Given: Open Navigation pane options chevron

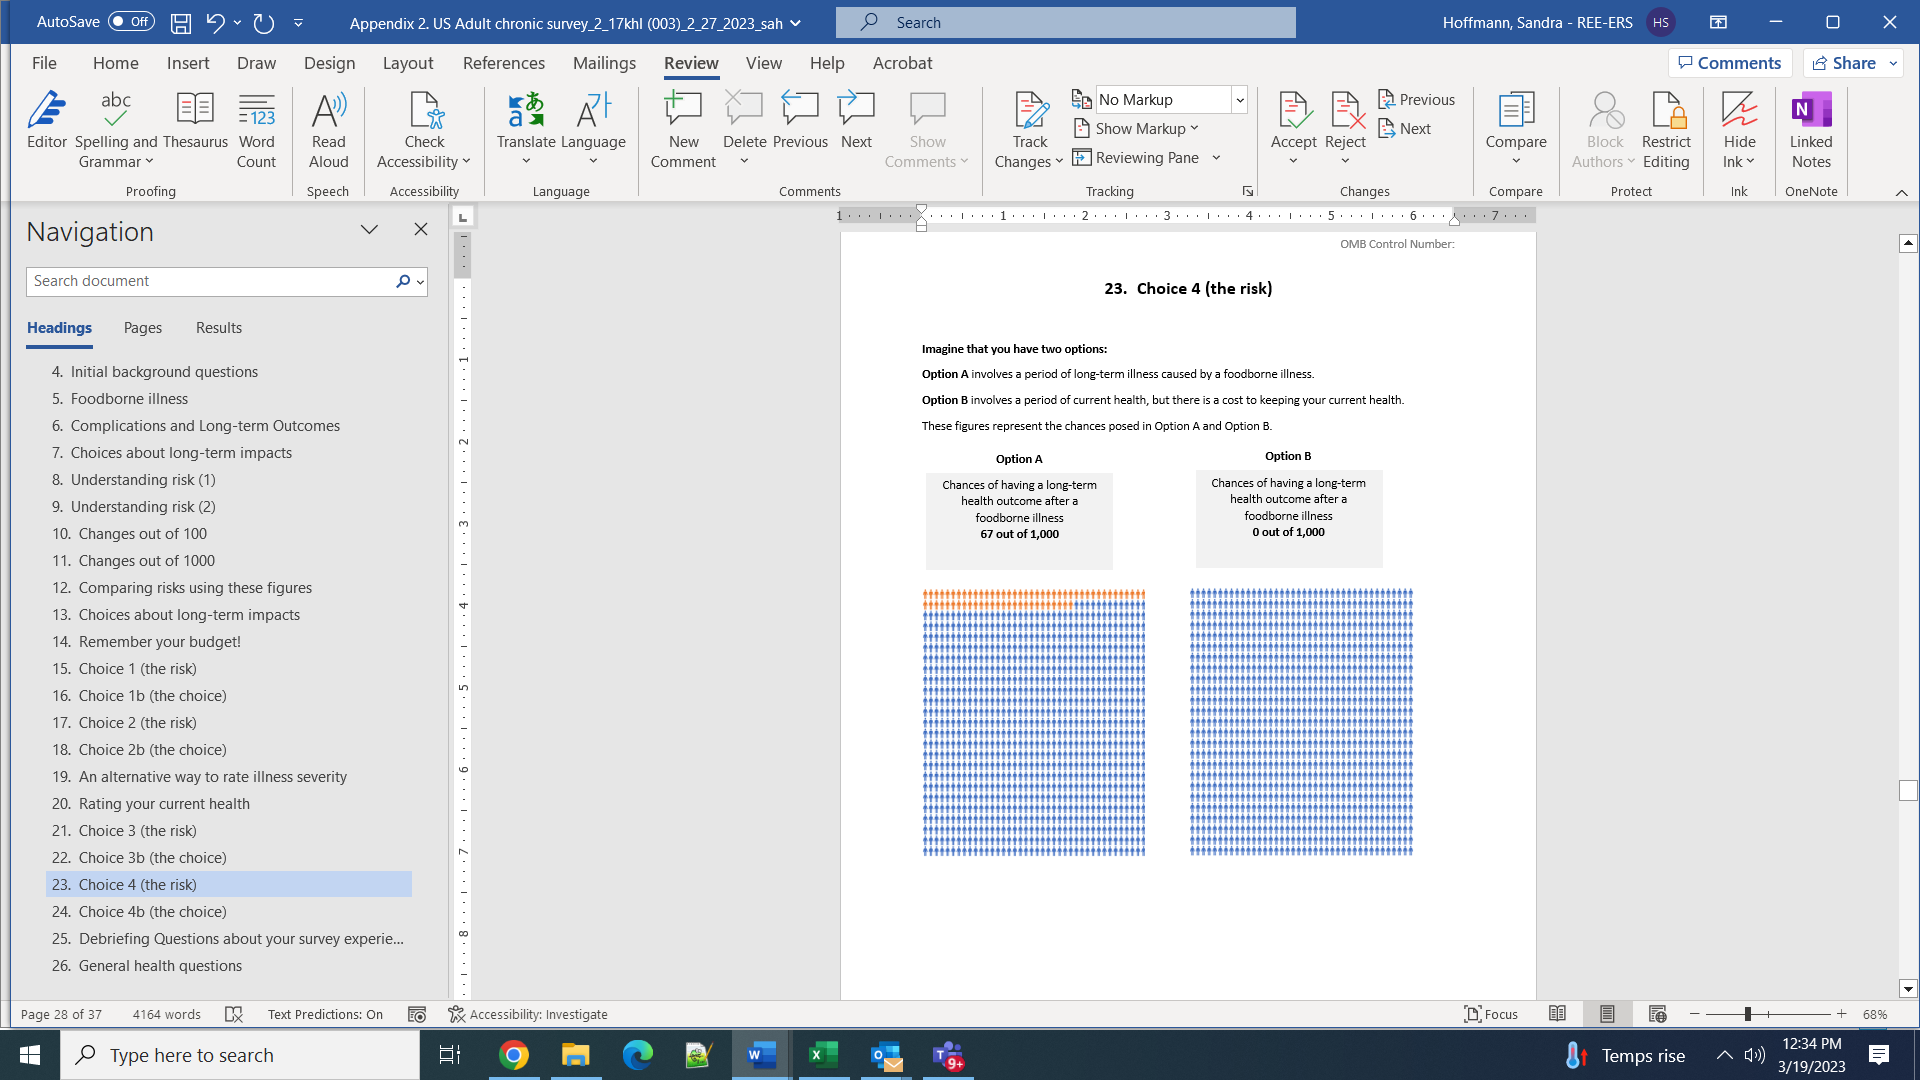Looking at the screenshot, I should [369, 230].
